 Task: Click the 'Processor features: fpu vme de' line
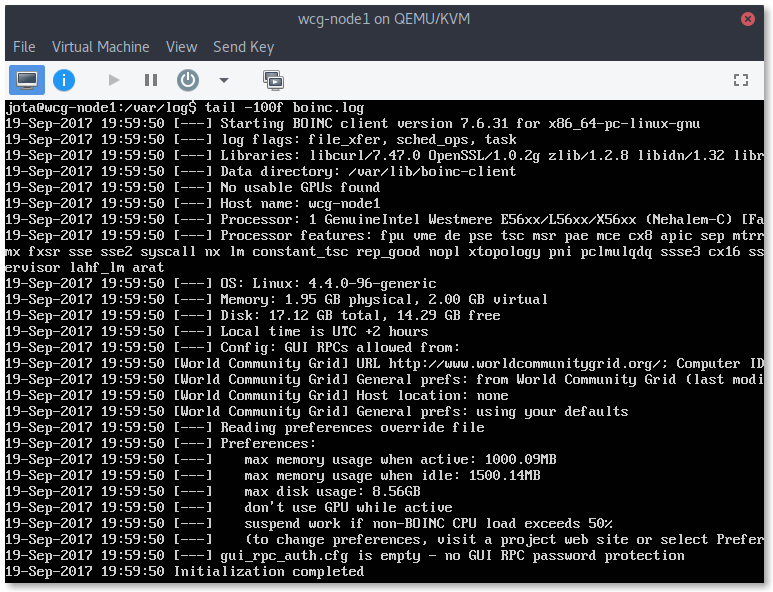tap(385, 236)
